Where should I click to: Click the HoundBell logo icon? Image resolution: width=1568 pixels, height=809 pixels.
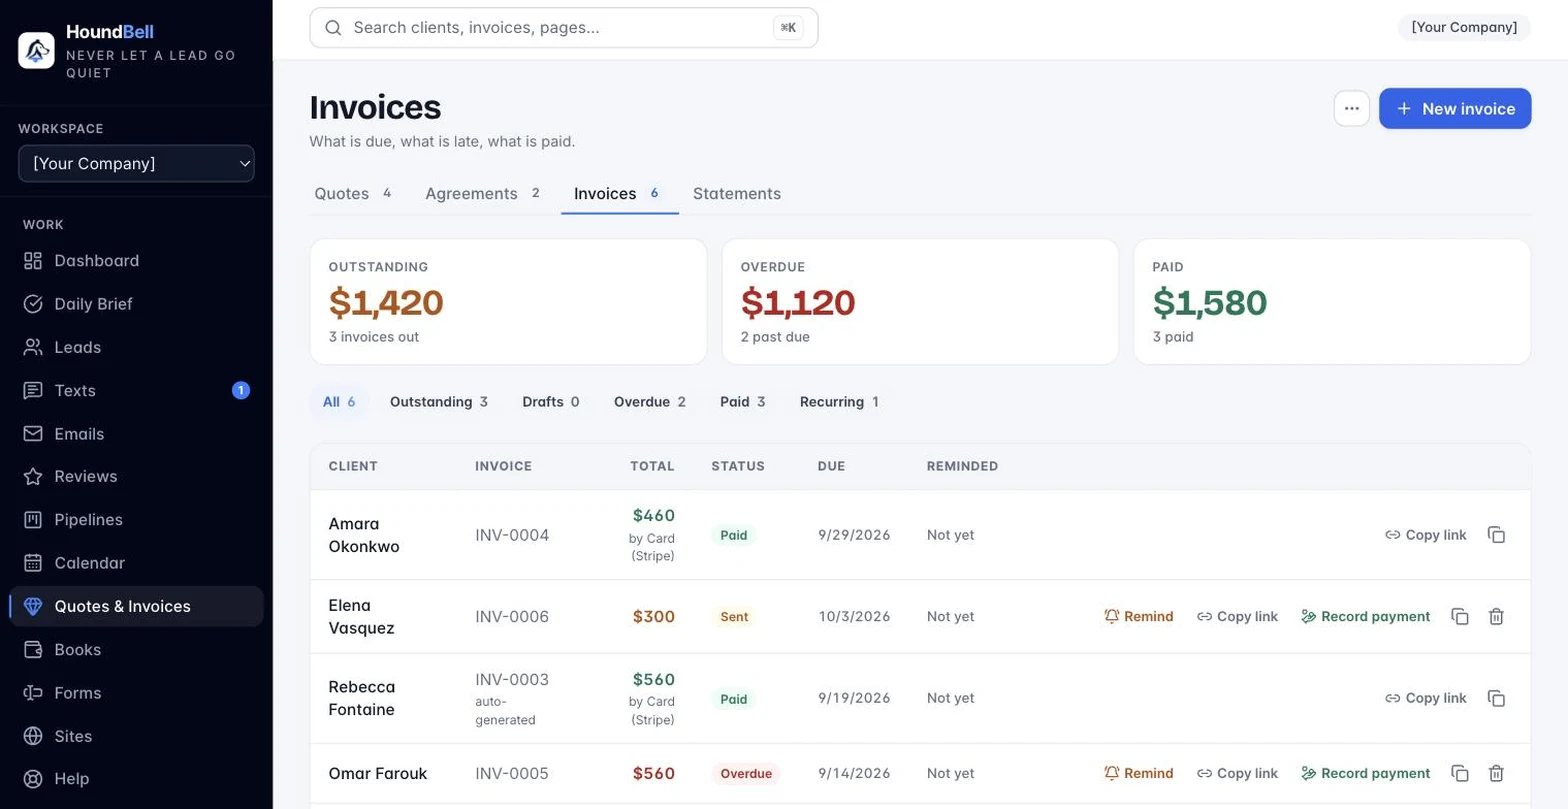coord(36,50)
